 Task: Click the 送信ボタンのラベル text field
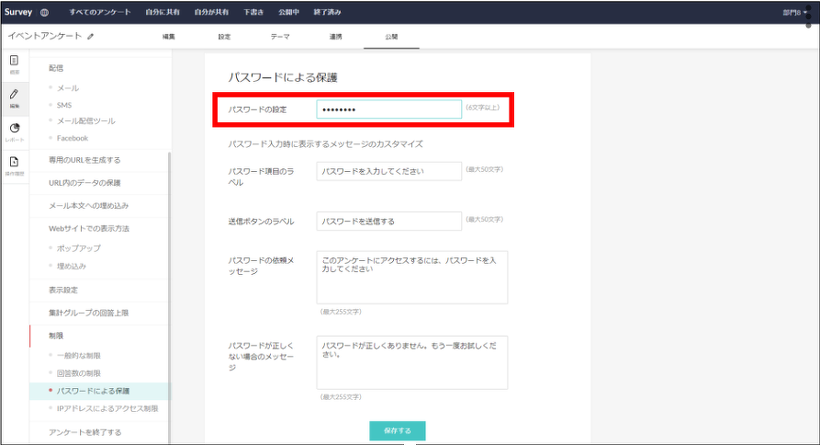pos(389,221)
